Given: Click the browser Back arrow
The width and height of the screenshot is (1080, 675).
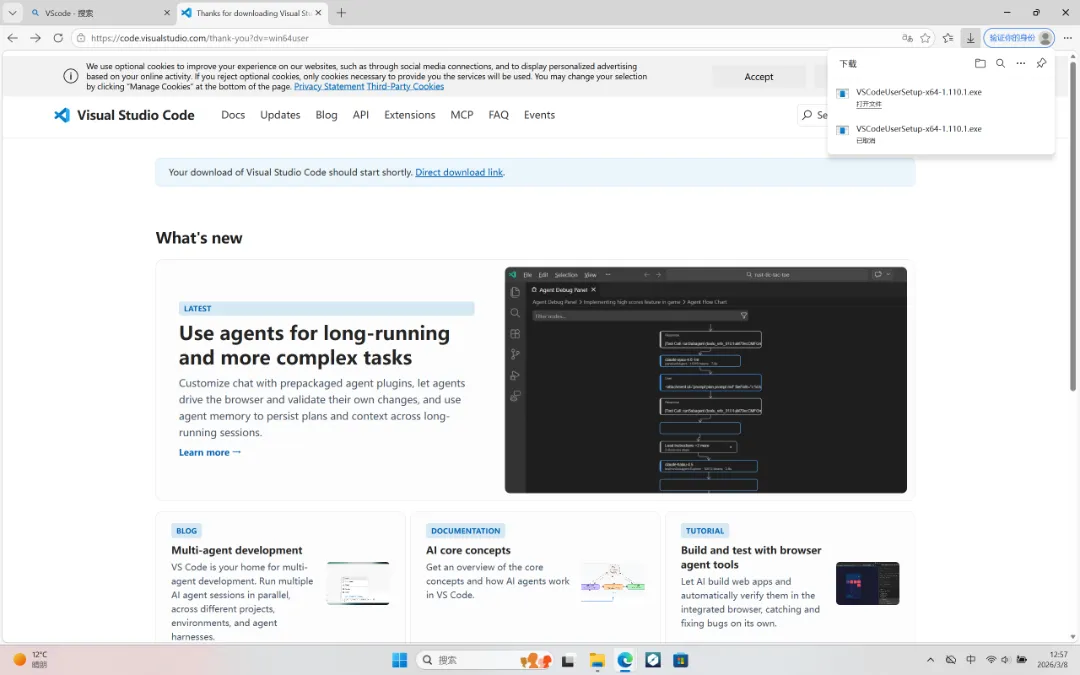Looking at the screenshot, I should click(x=12, y=38).
